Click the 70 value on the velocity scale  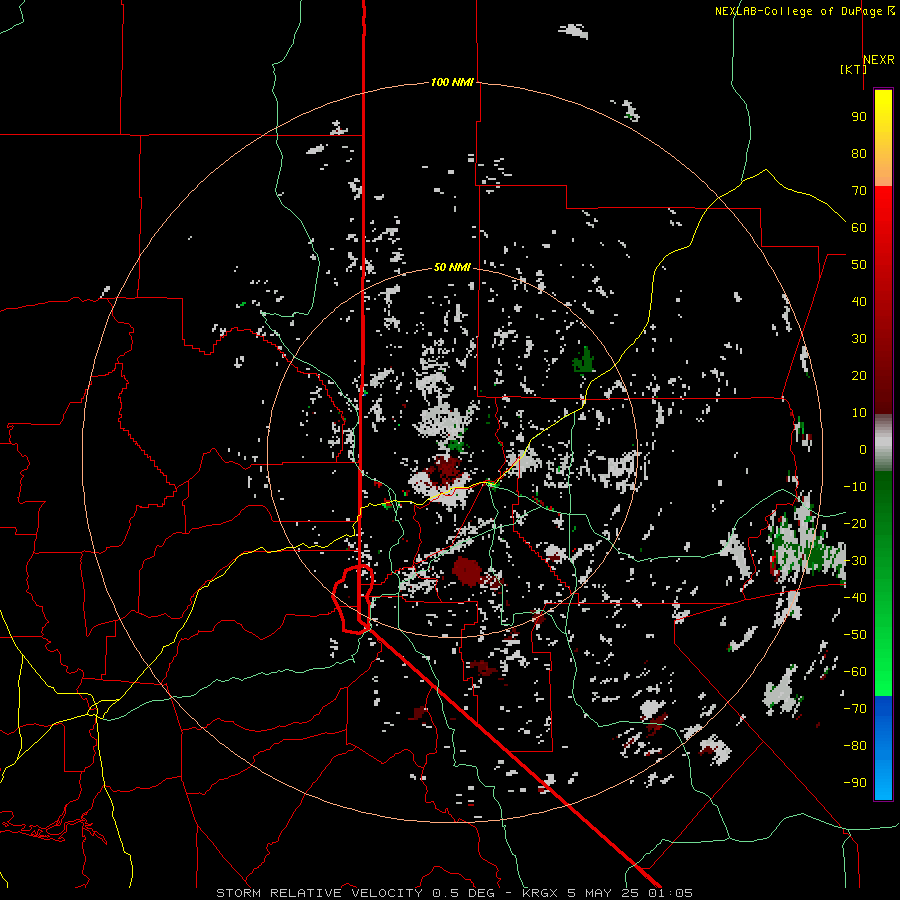coord(859,191)
